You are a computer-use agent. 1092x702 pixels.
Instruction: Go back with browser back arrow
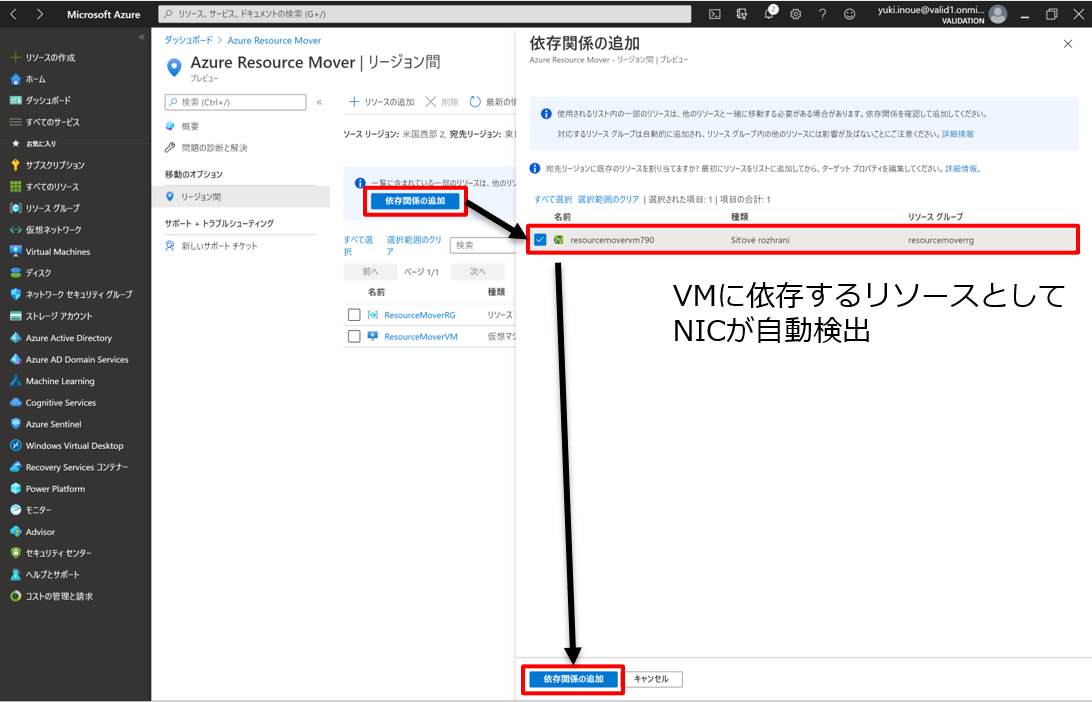13,14
